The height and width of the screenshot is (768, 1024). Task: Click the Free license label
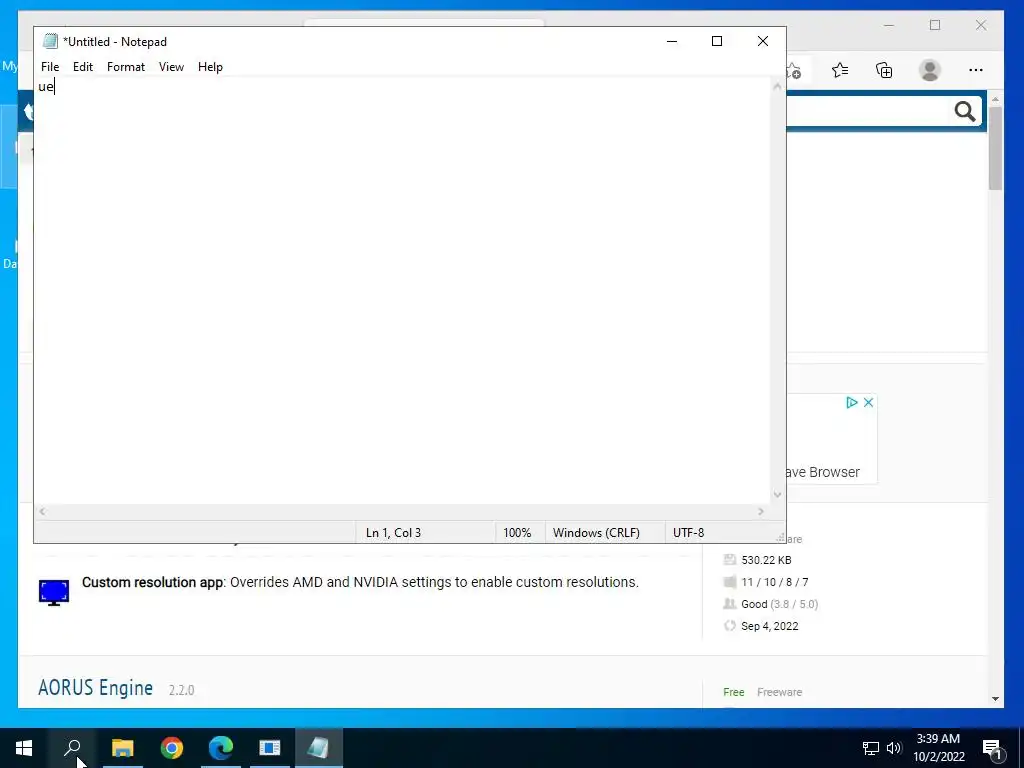pos(733,692)
